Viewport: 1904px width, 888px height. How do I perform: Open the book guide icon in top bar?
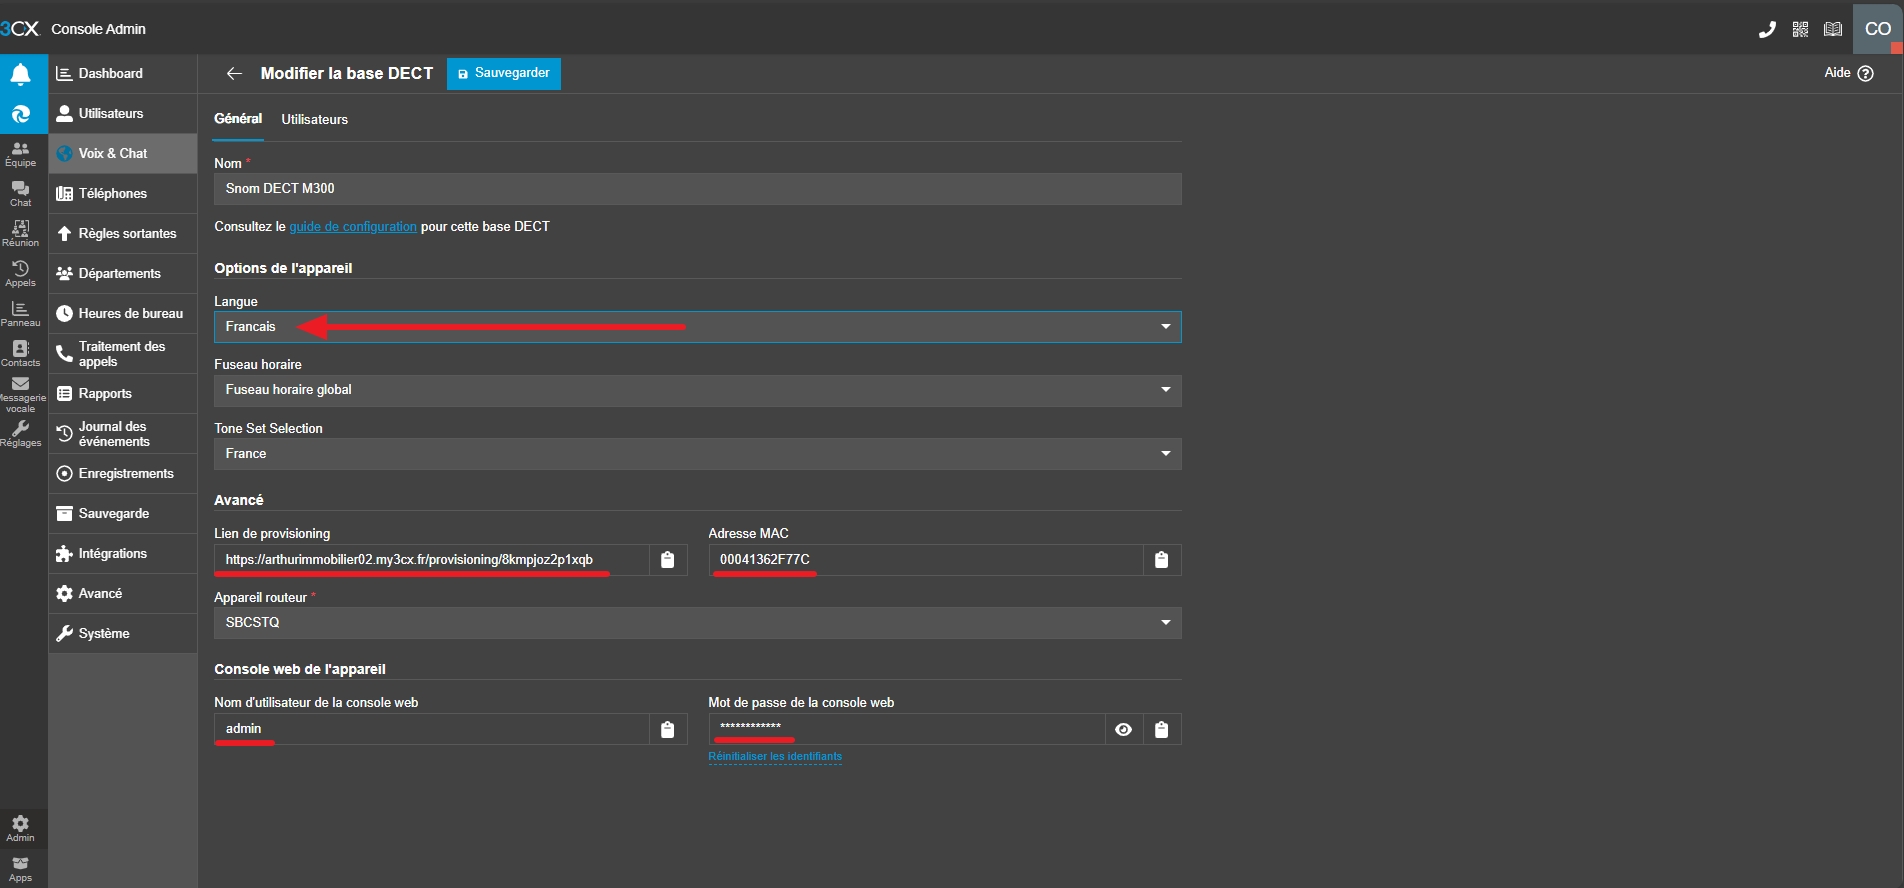tap(1833, 29)
